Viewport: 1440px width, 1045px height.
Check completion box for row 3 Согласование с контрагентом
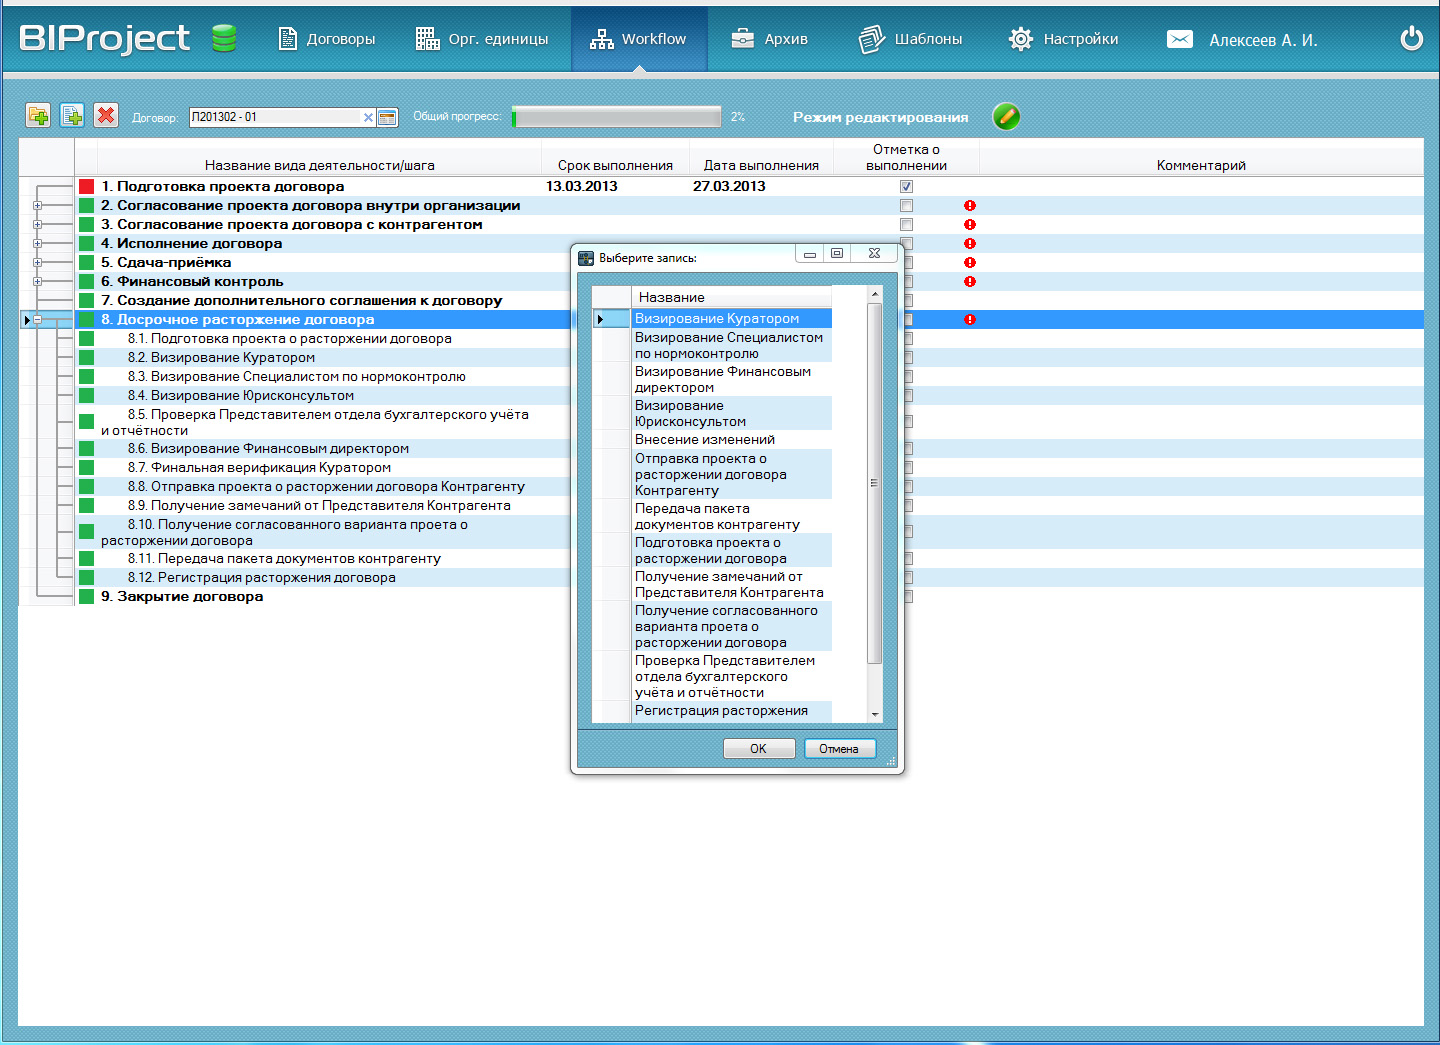click(906, 225)
